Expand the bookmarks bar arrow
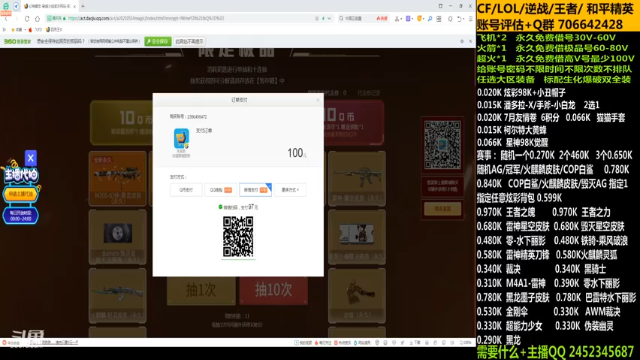The height and width of the screenshot is (360, 640). tap(4, 30)
